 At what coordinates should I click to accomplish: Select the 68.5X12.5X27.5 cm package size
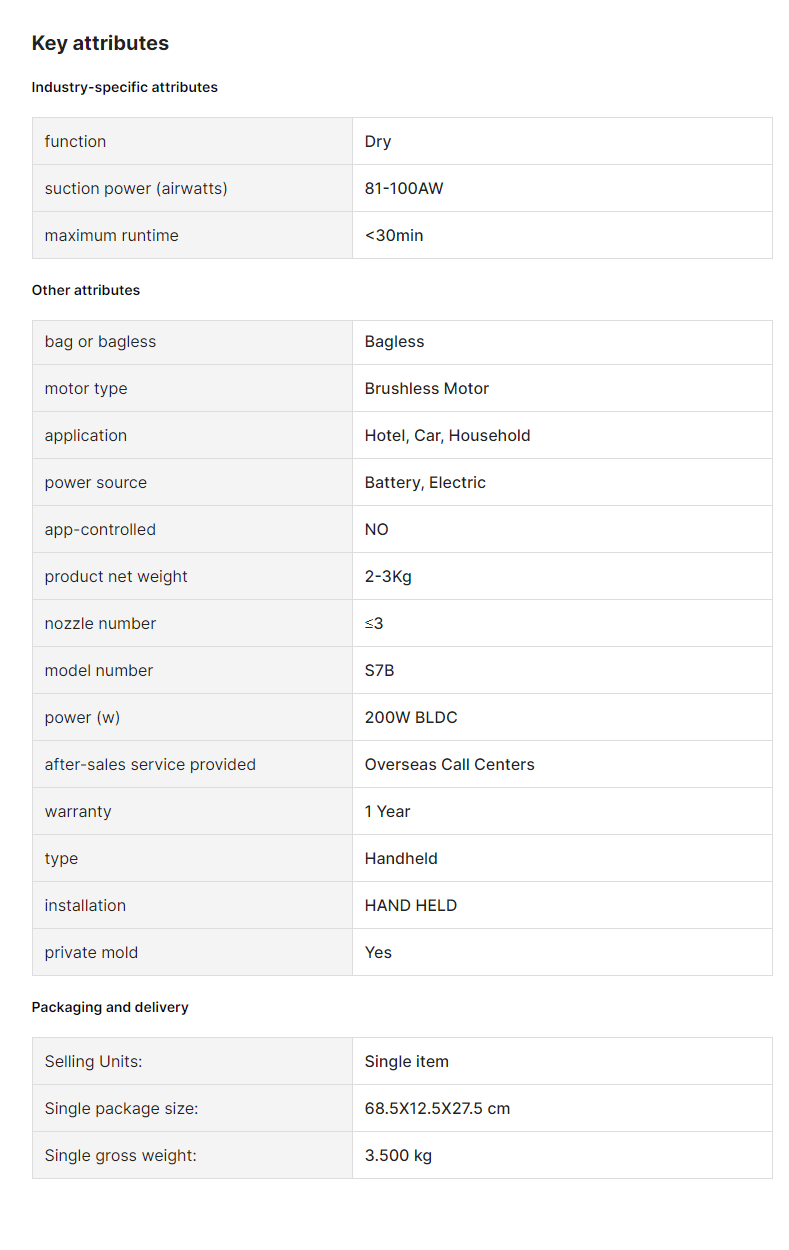click(x=438, y=1108)
